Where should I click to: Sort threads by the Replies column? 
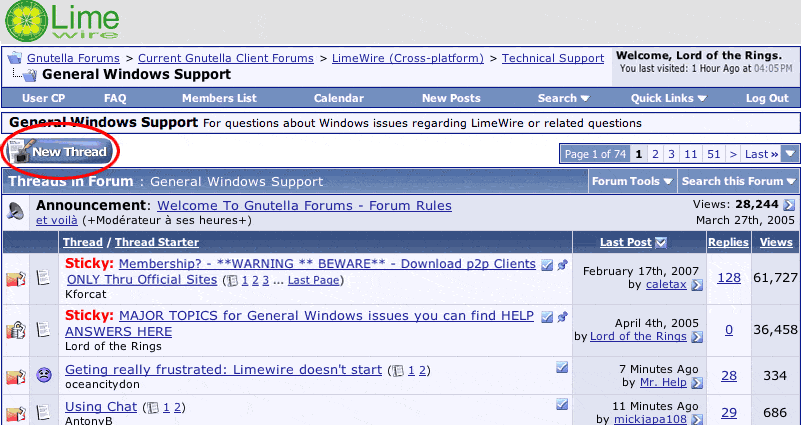[x=728, y=242]
